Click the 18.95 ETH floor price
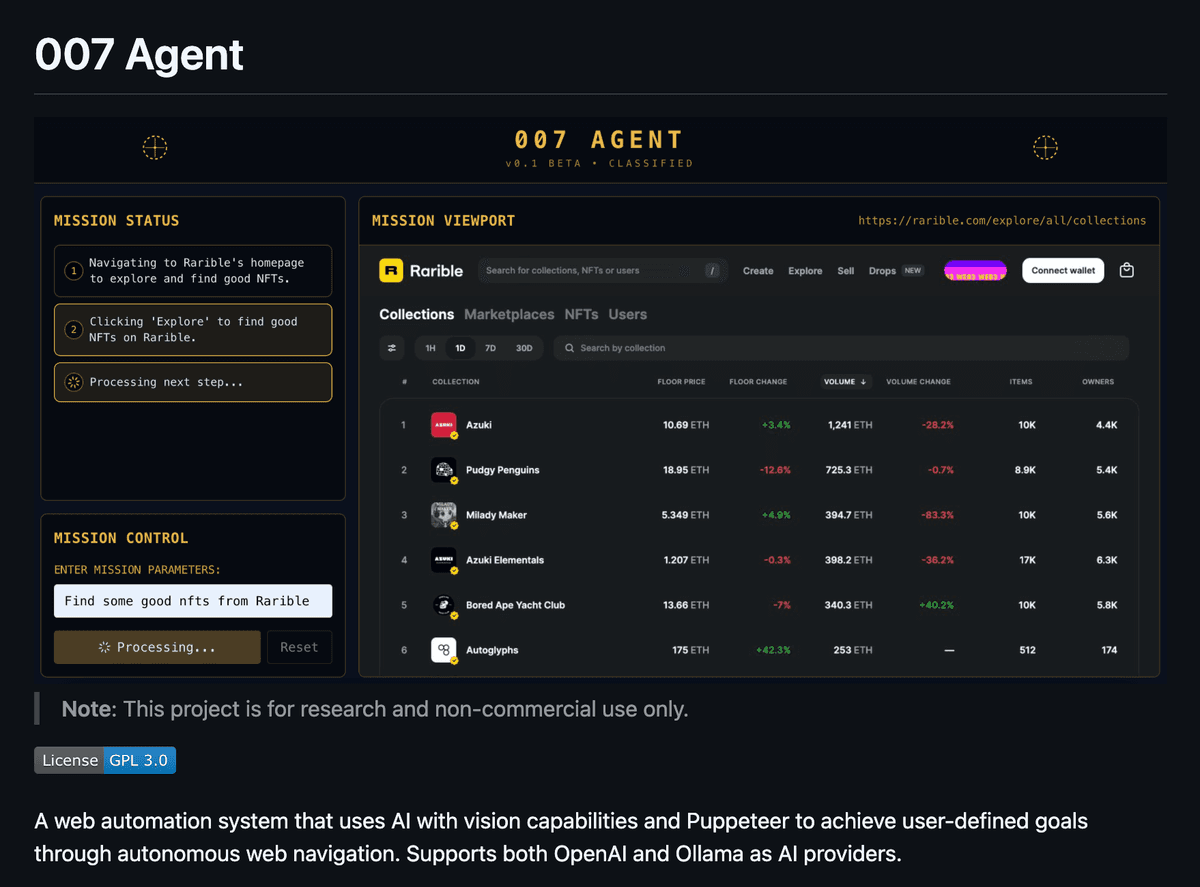Screen dimensions: 1200x887 click(x=686, y=470)
